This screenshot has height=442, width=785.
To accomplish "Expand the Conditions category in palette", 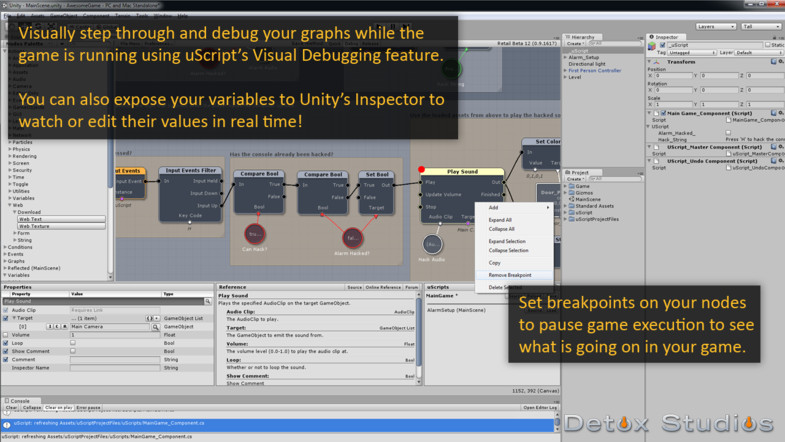I will (x=5, y=247).
